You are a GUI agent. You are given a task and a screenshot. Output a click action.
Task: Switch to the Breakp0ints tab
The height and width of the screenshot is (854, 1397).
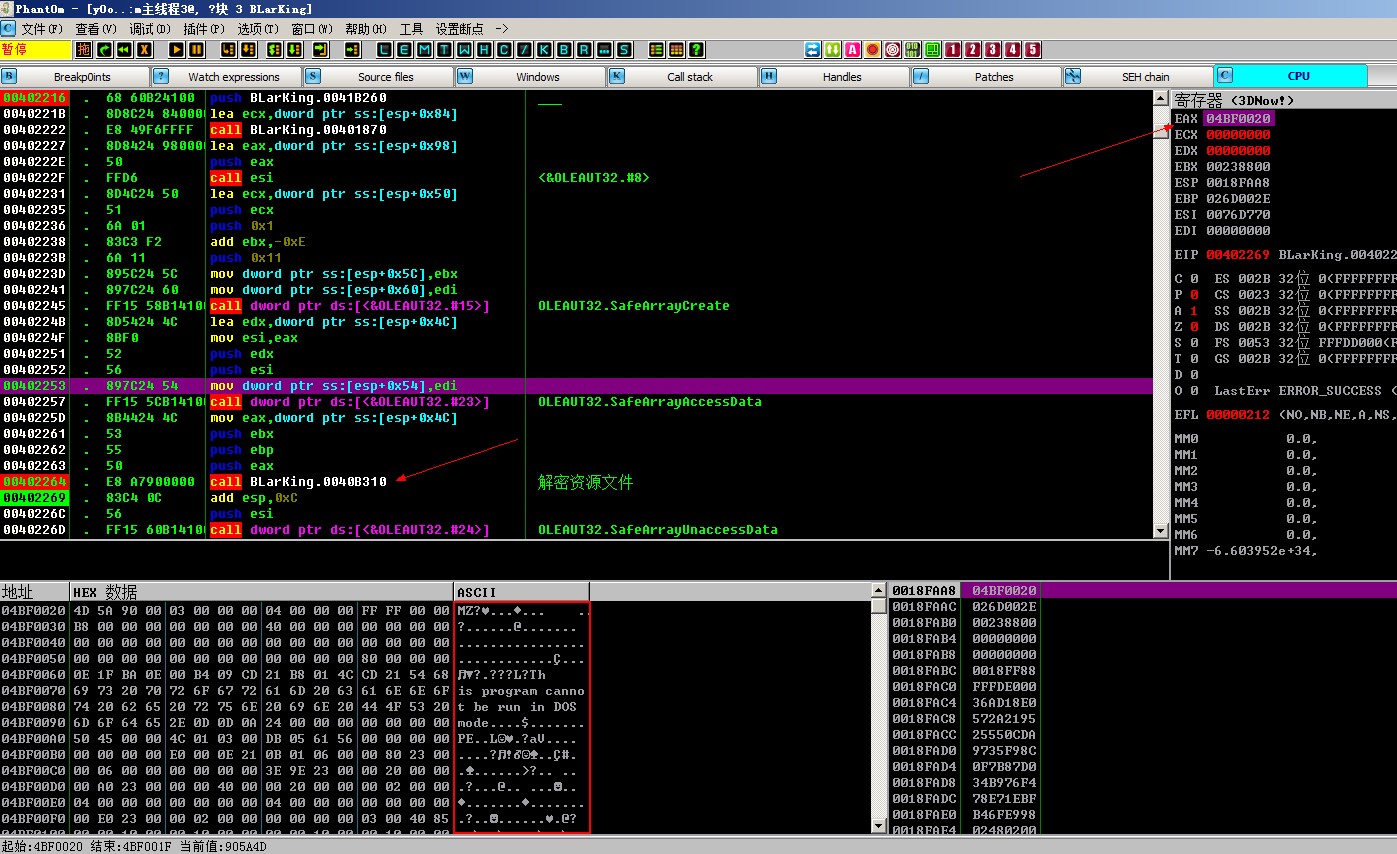[x=75, y=77]
